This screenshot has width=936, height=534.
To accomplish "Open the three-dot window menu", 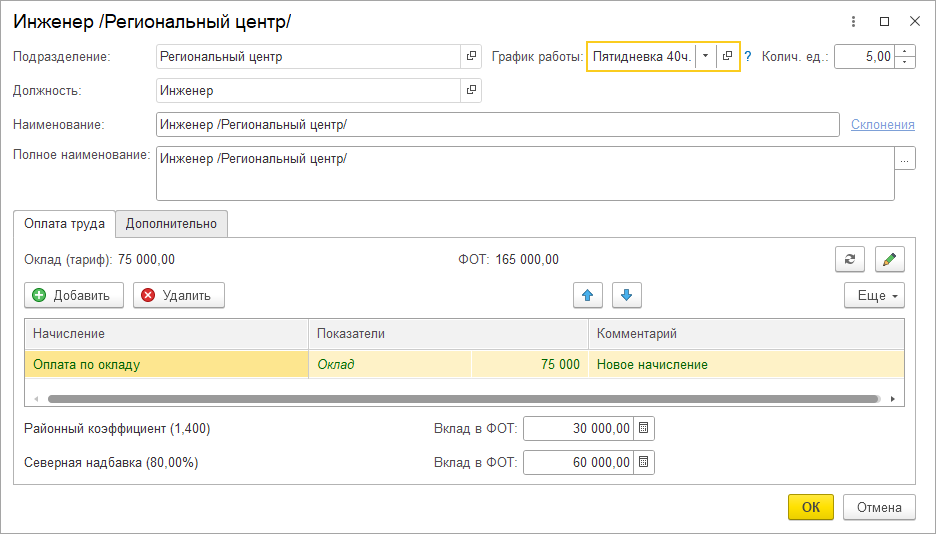I will point(854,21).
